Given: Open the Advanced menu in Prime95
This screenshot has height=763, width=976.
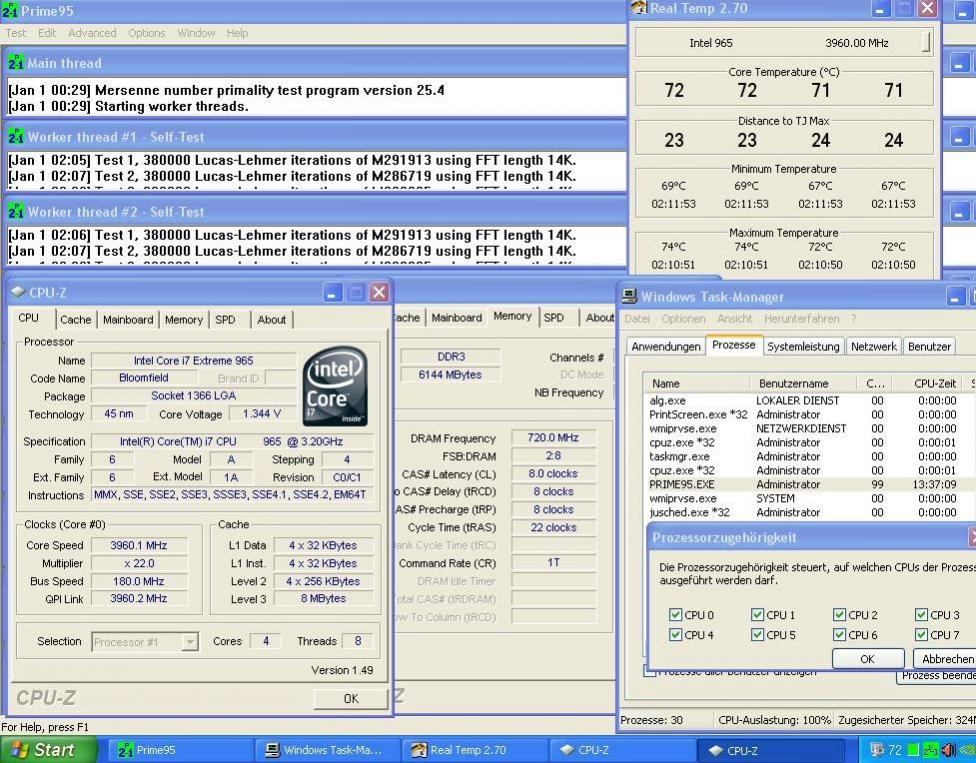Looking at the screenshot, I should click(x=92, y=33).
